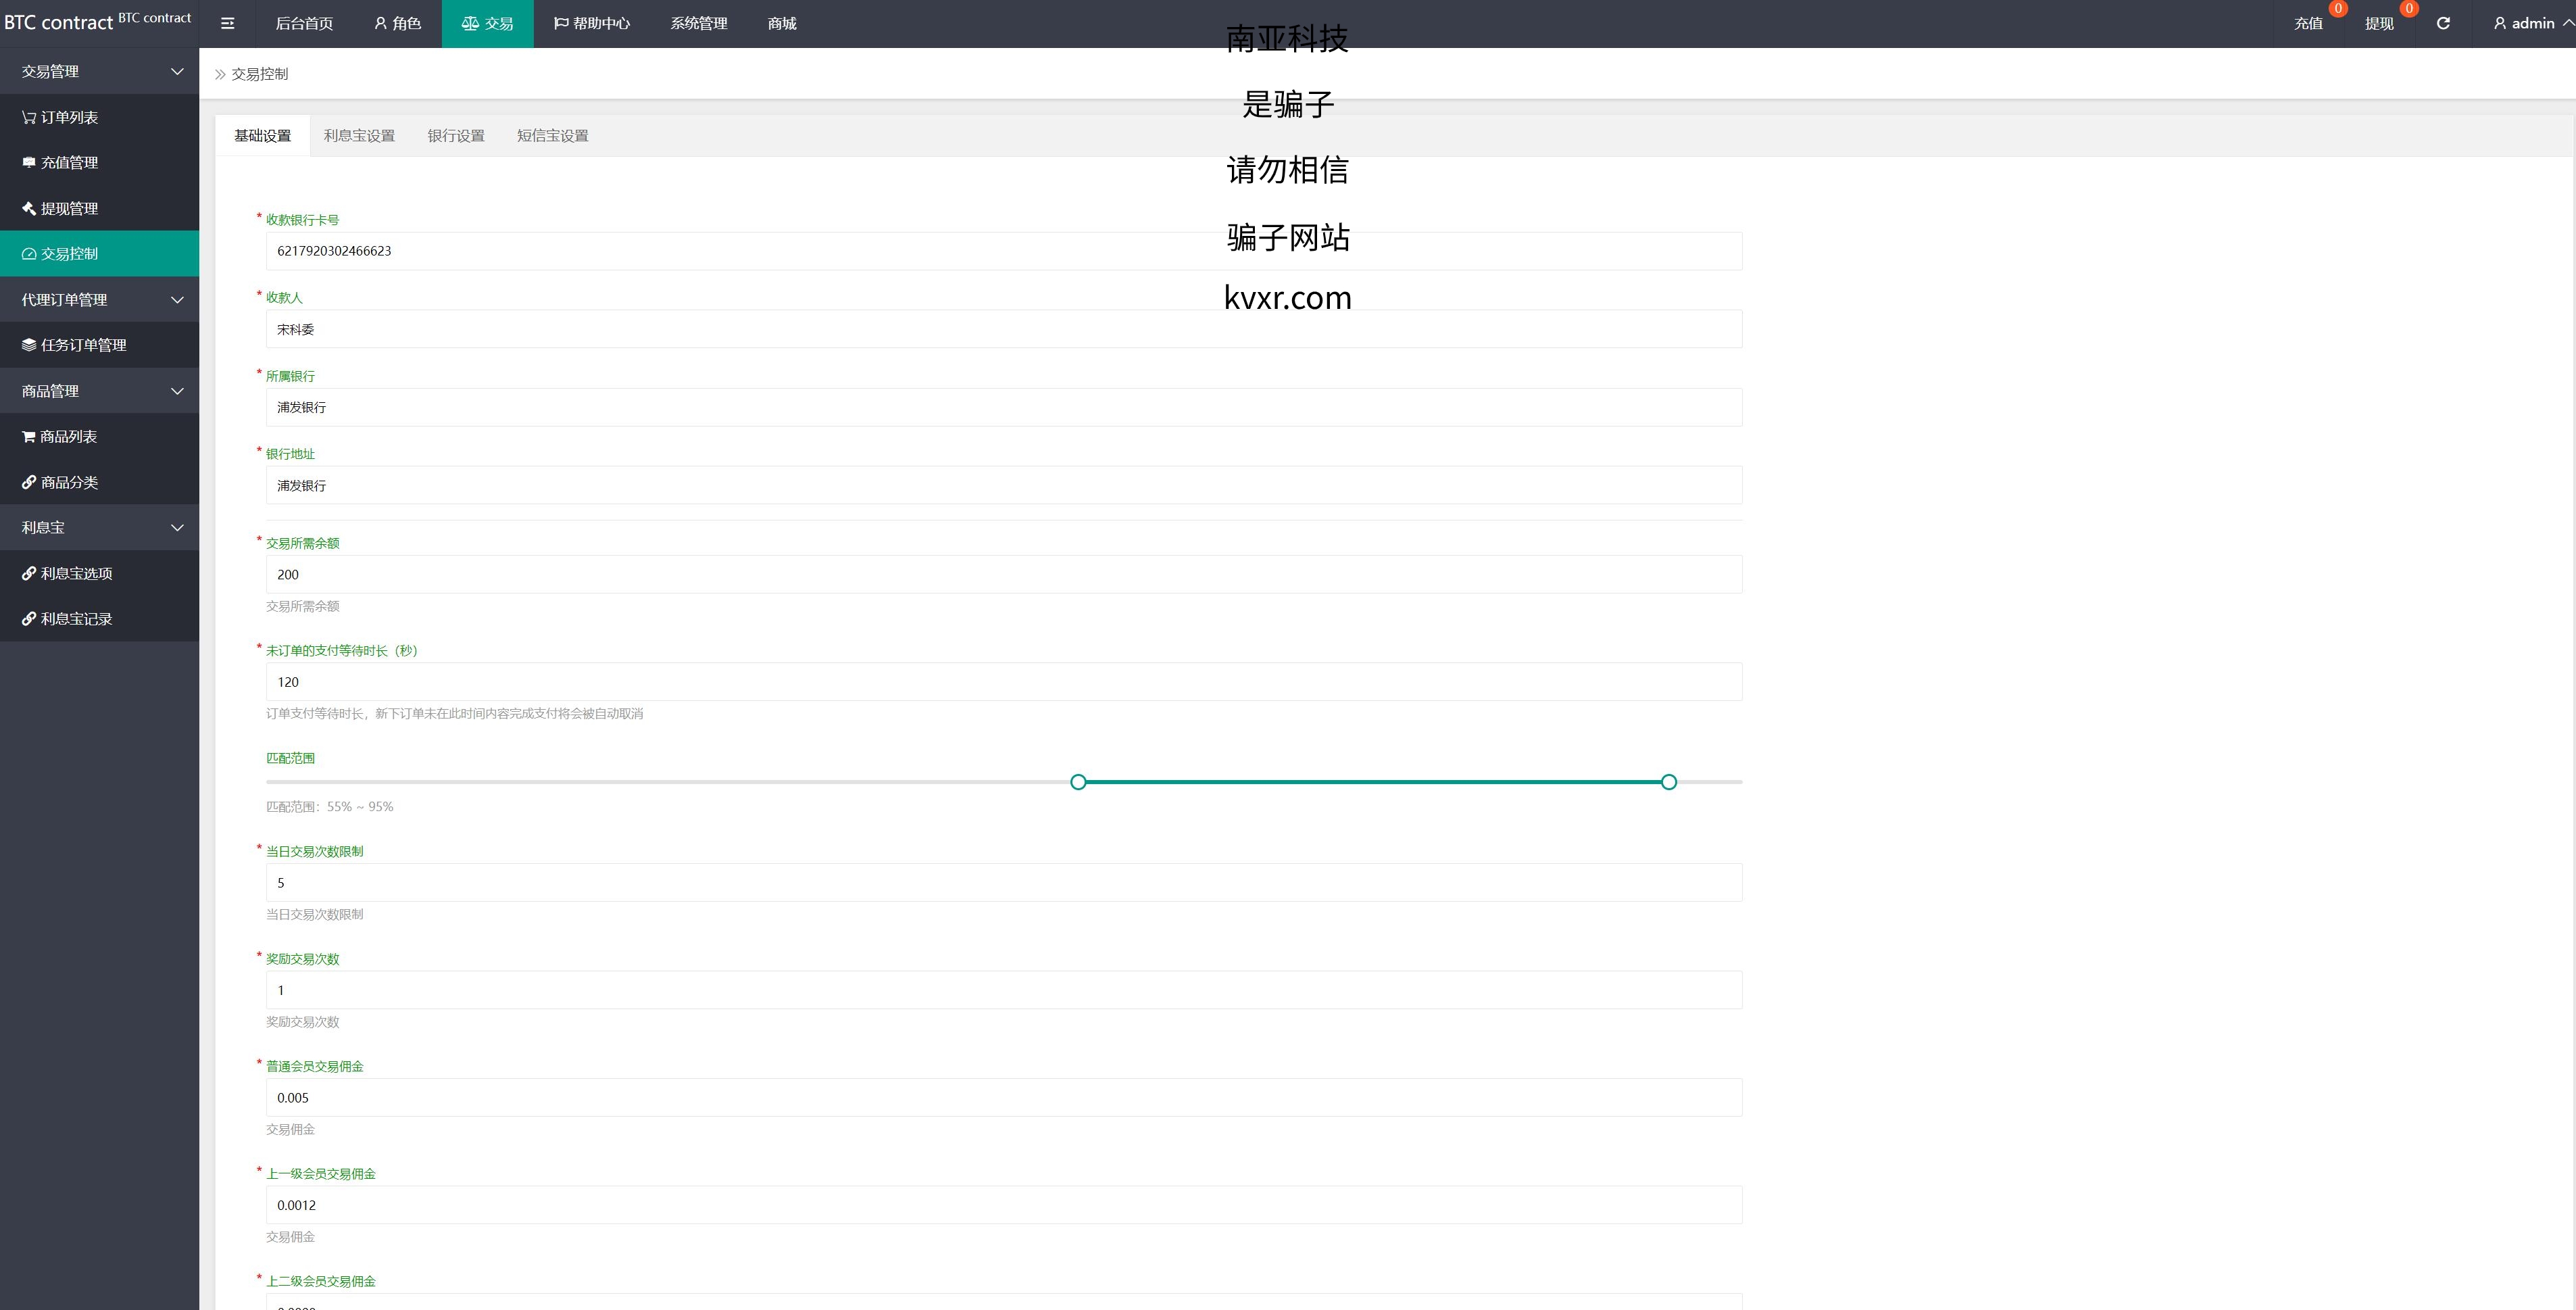The height and width of the screenshot is (1310, 2576).
Task: Click the 奖励交易次数 input field
Action: [x=1004, y=990]
